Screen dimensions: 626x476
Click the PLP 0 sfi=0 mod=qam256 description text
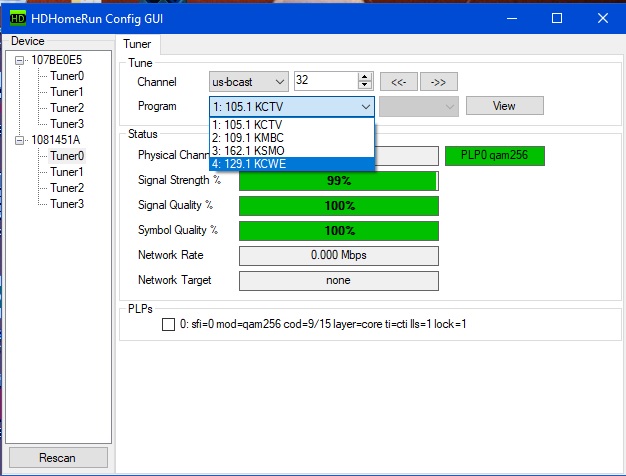323,324
